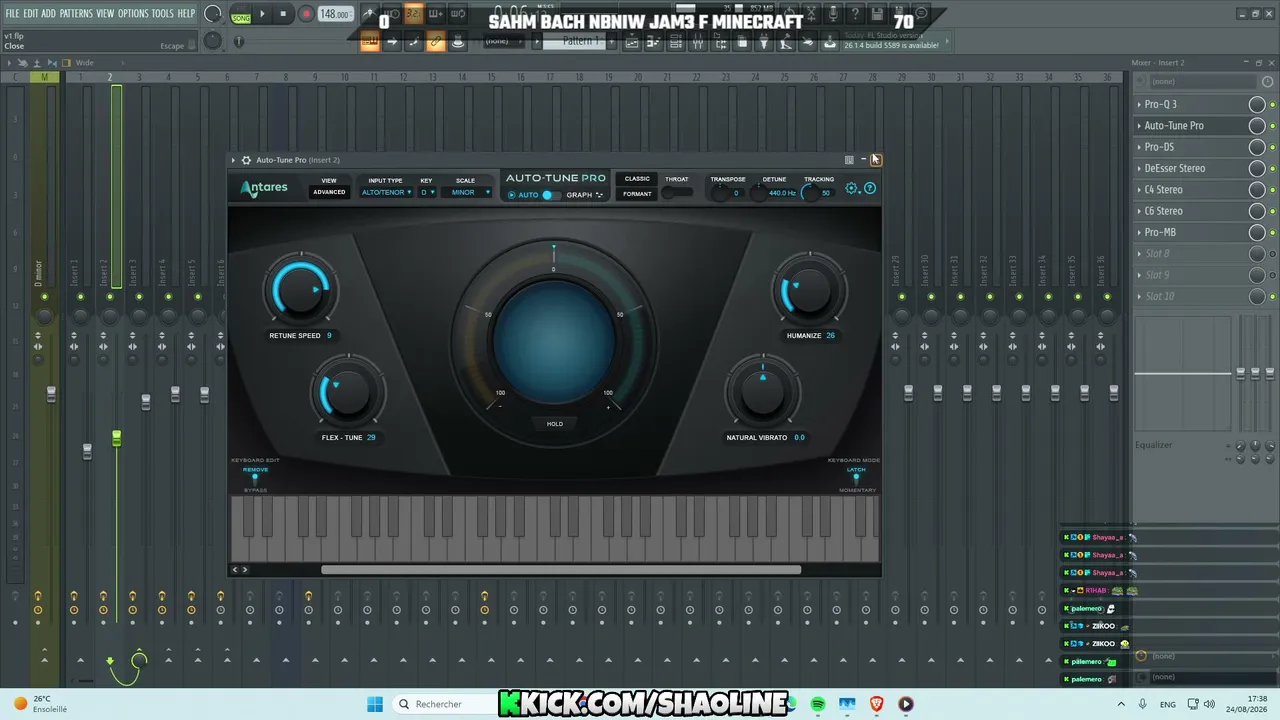The width and height of the screenshot is (1280, 720).
Task: Open the PATTERNS menu
Action: 76,14
